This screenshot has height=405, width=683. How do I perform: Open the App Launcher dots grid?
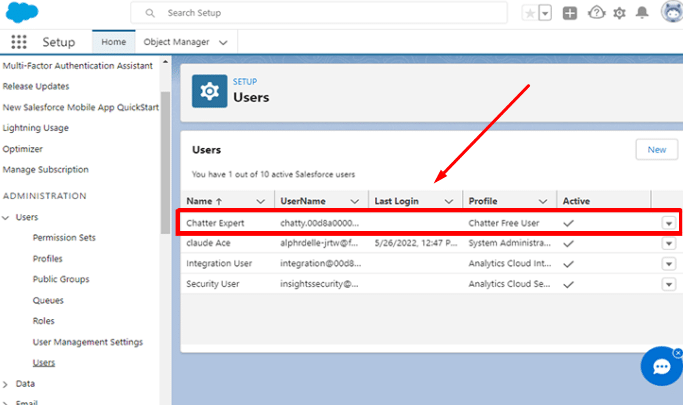coord(19,42)
